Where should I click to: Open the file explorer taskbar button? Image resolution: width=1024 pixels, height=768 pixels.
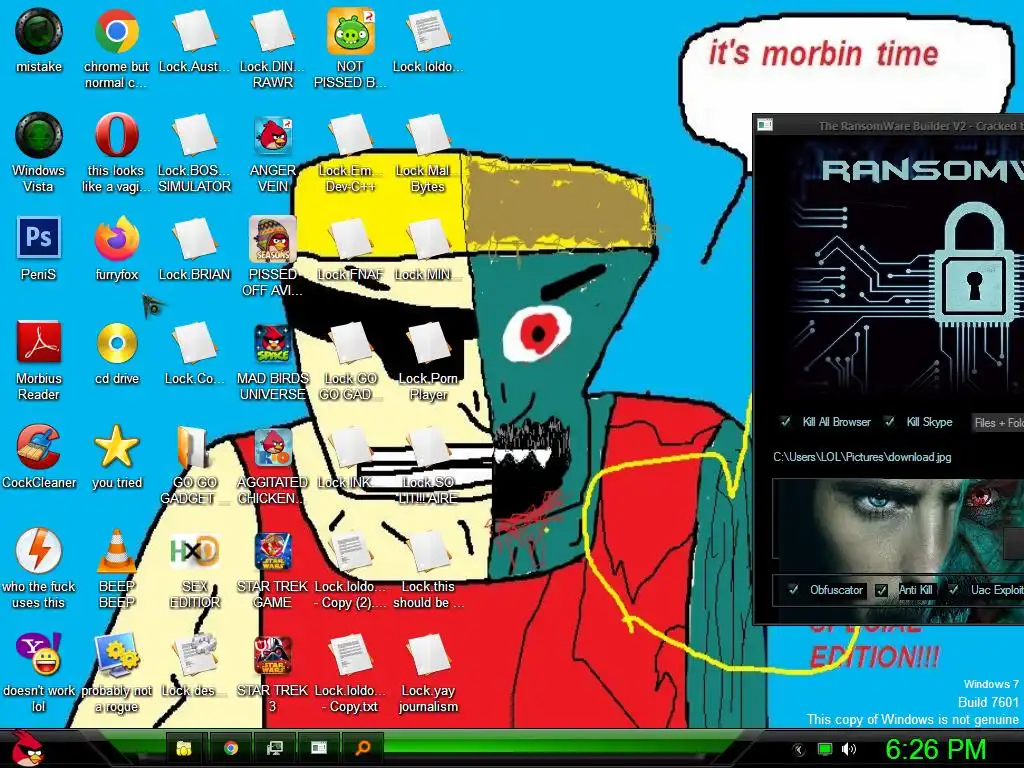185,748
